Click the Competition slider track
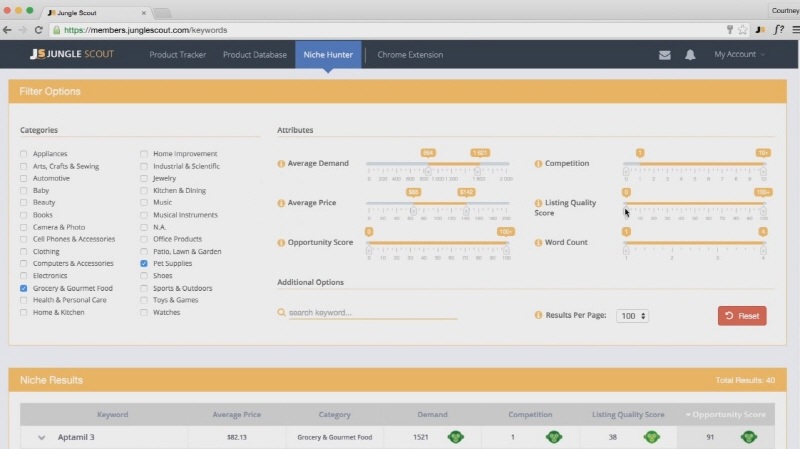 [694, 164]
